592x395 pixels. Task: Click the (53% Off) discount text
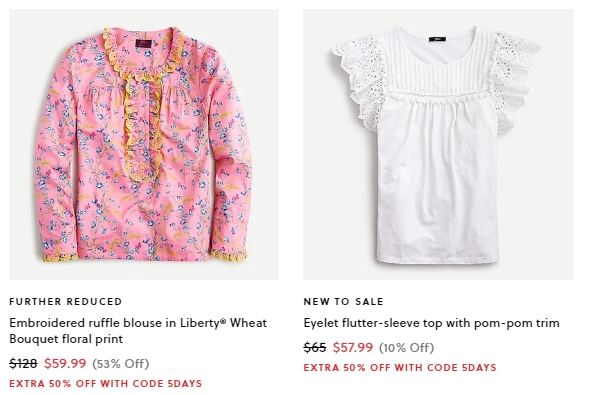point(120,363)
